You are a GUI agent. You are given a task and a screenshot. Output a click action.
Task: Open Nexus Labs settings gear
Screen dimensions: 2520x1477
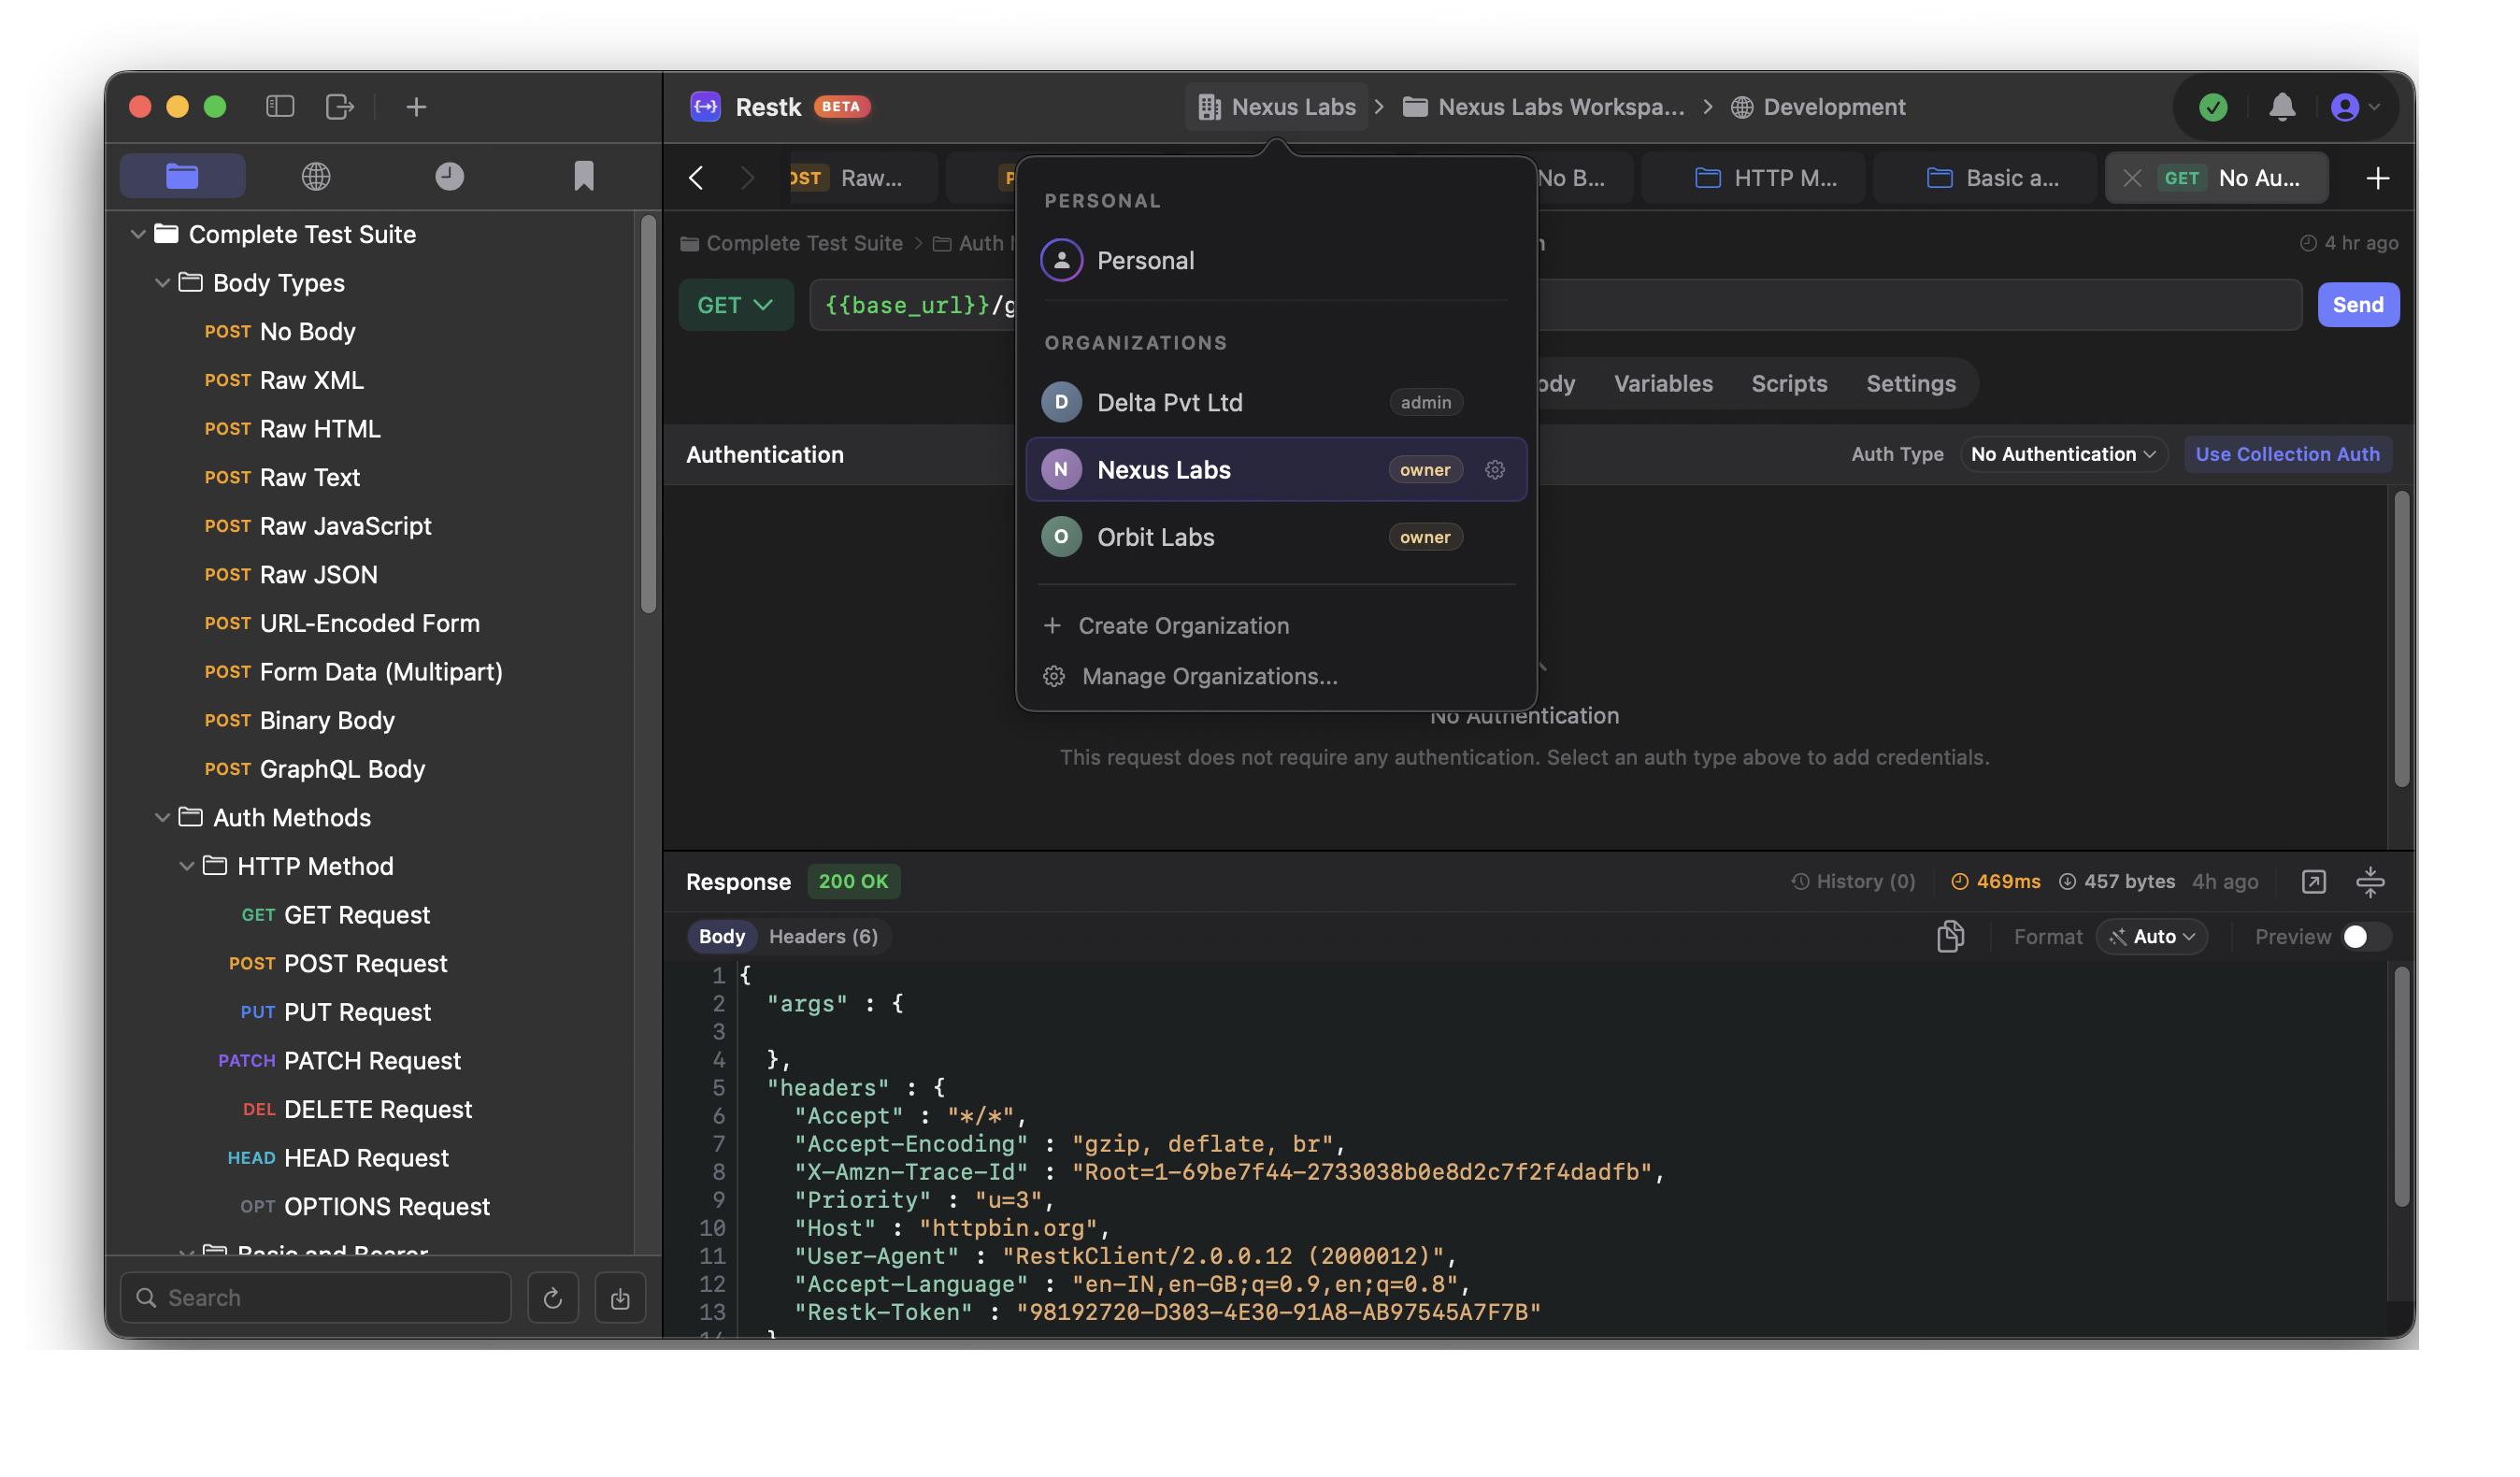click(1495, 469)
